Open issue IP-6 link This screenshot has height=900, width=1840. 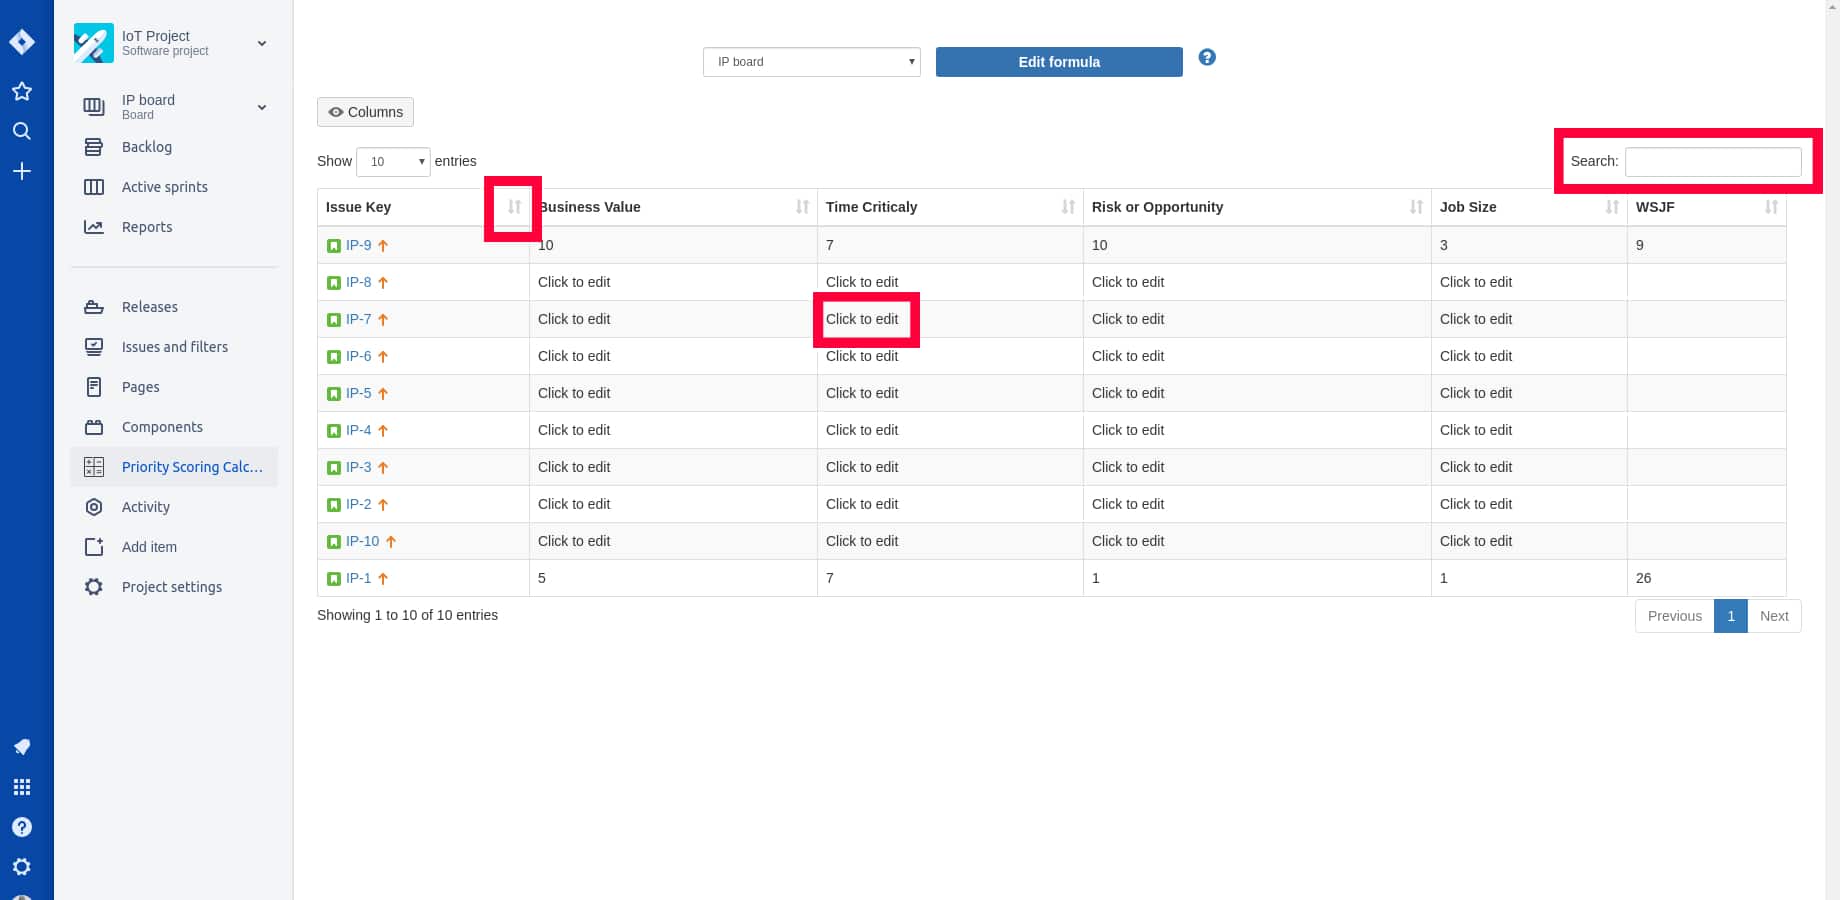pyautogui.click(x=358, y=356)
